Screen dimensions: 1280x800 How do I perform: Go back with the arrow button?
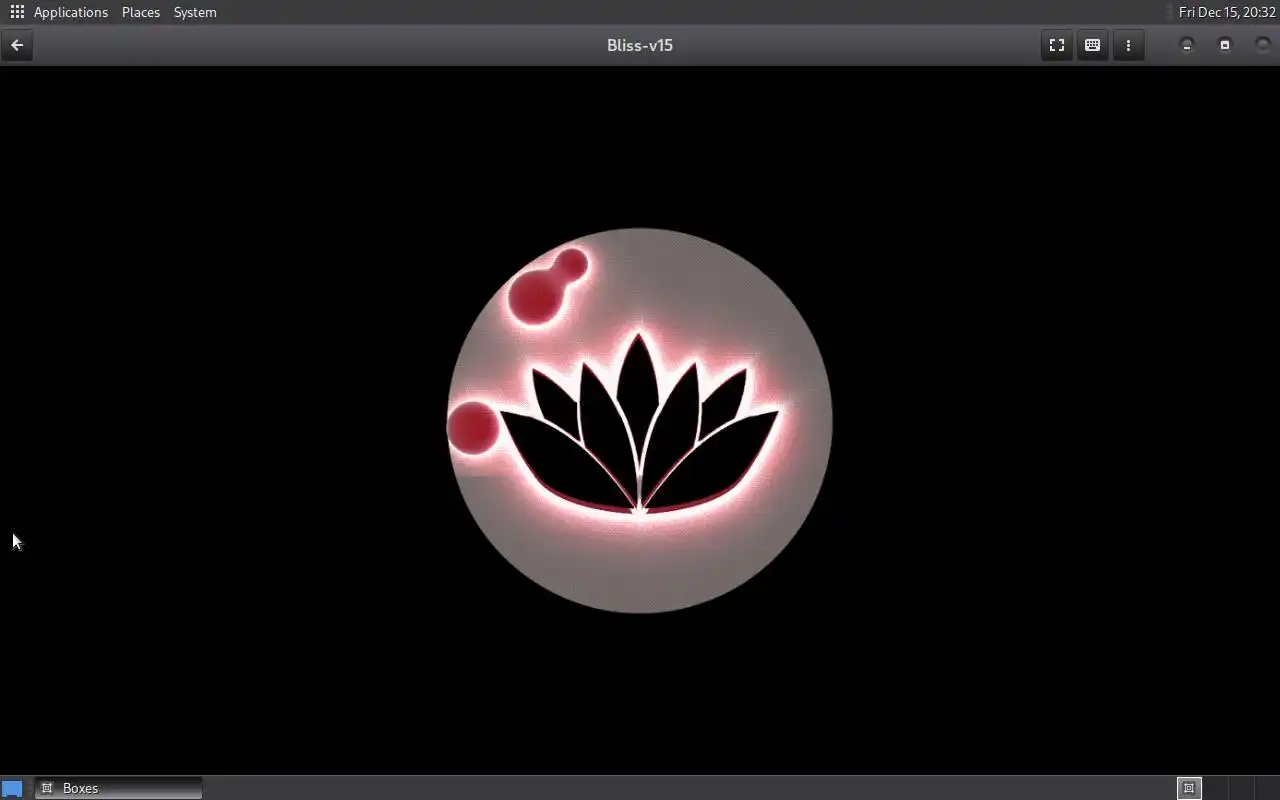pos(17,45)
